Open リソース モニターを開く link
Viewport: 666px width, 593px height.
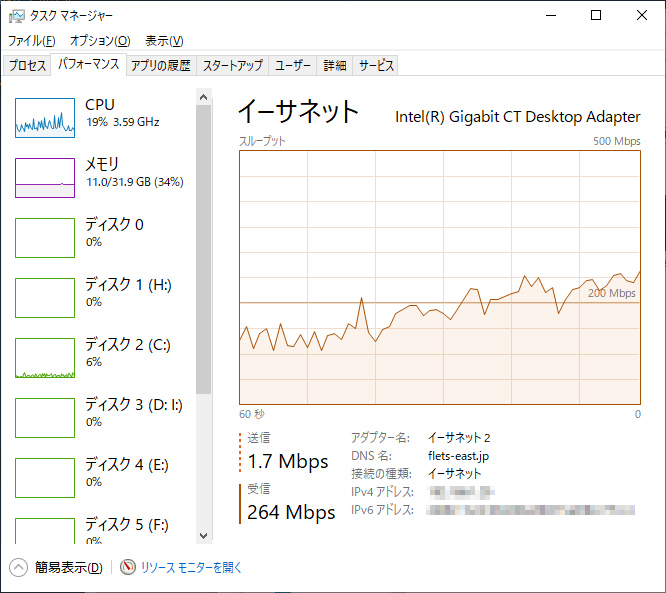point(191,567)
